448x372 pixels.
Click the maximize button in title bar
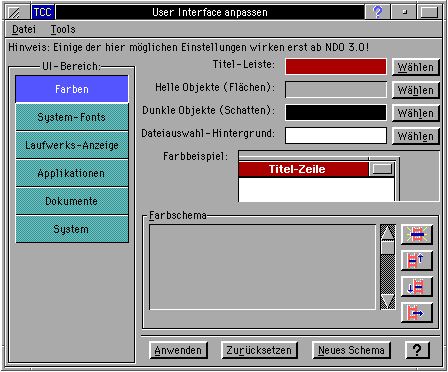(x=429, y=12)
